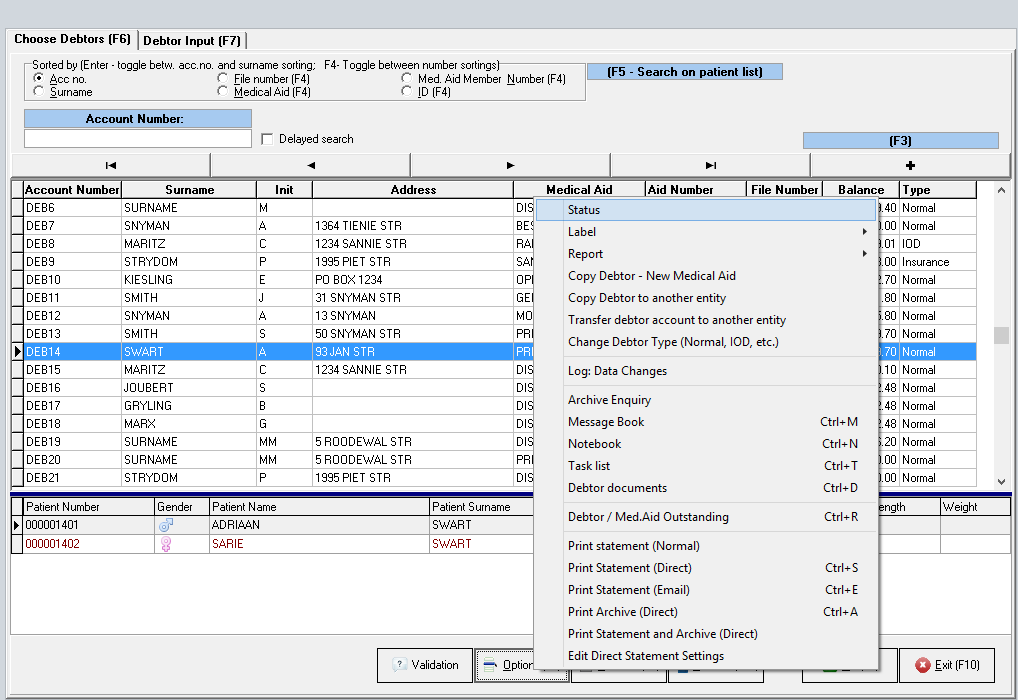Open the Validation button
The width and height of the screenshot is (1018, 700).
pyautogui.click(x=425, y=665)
